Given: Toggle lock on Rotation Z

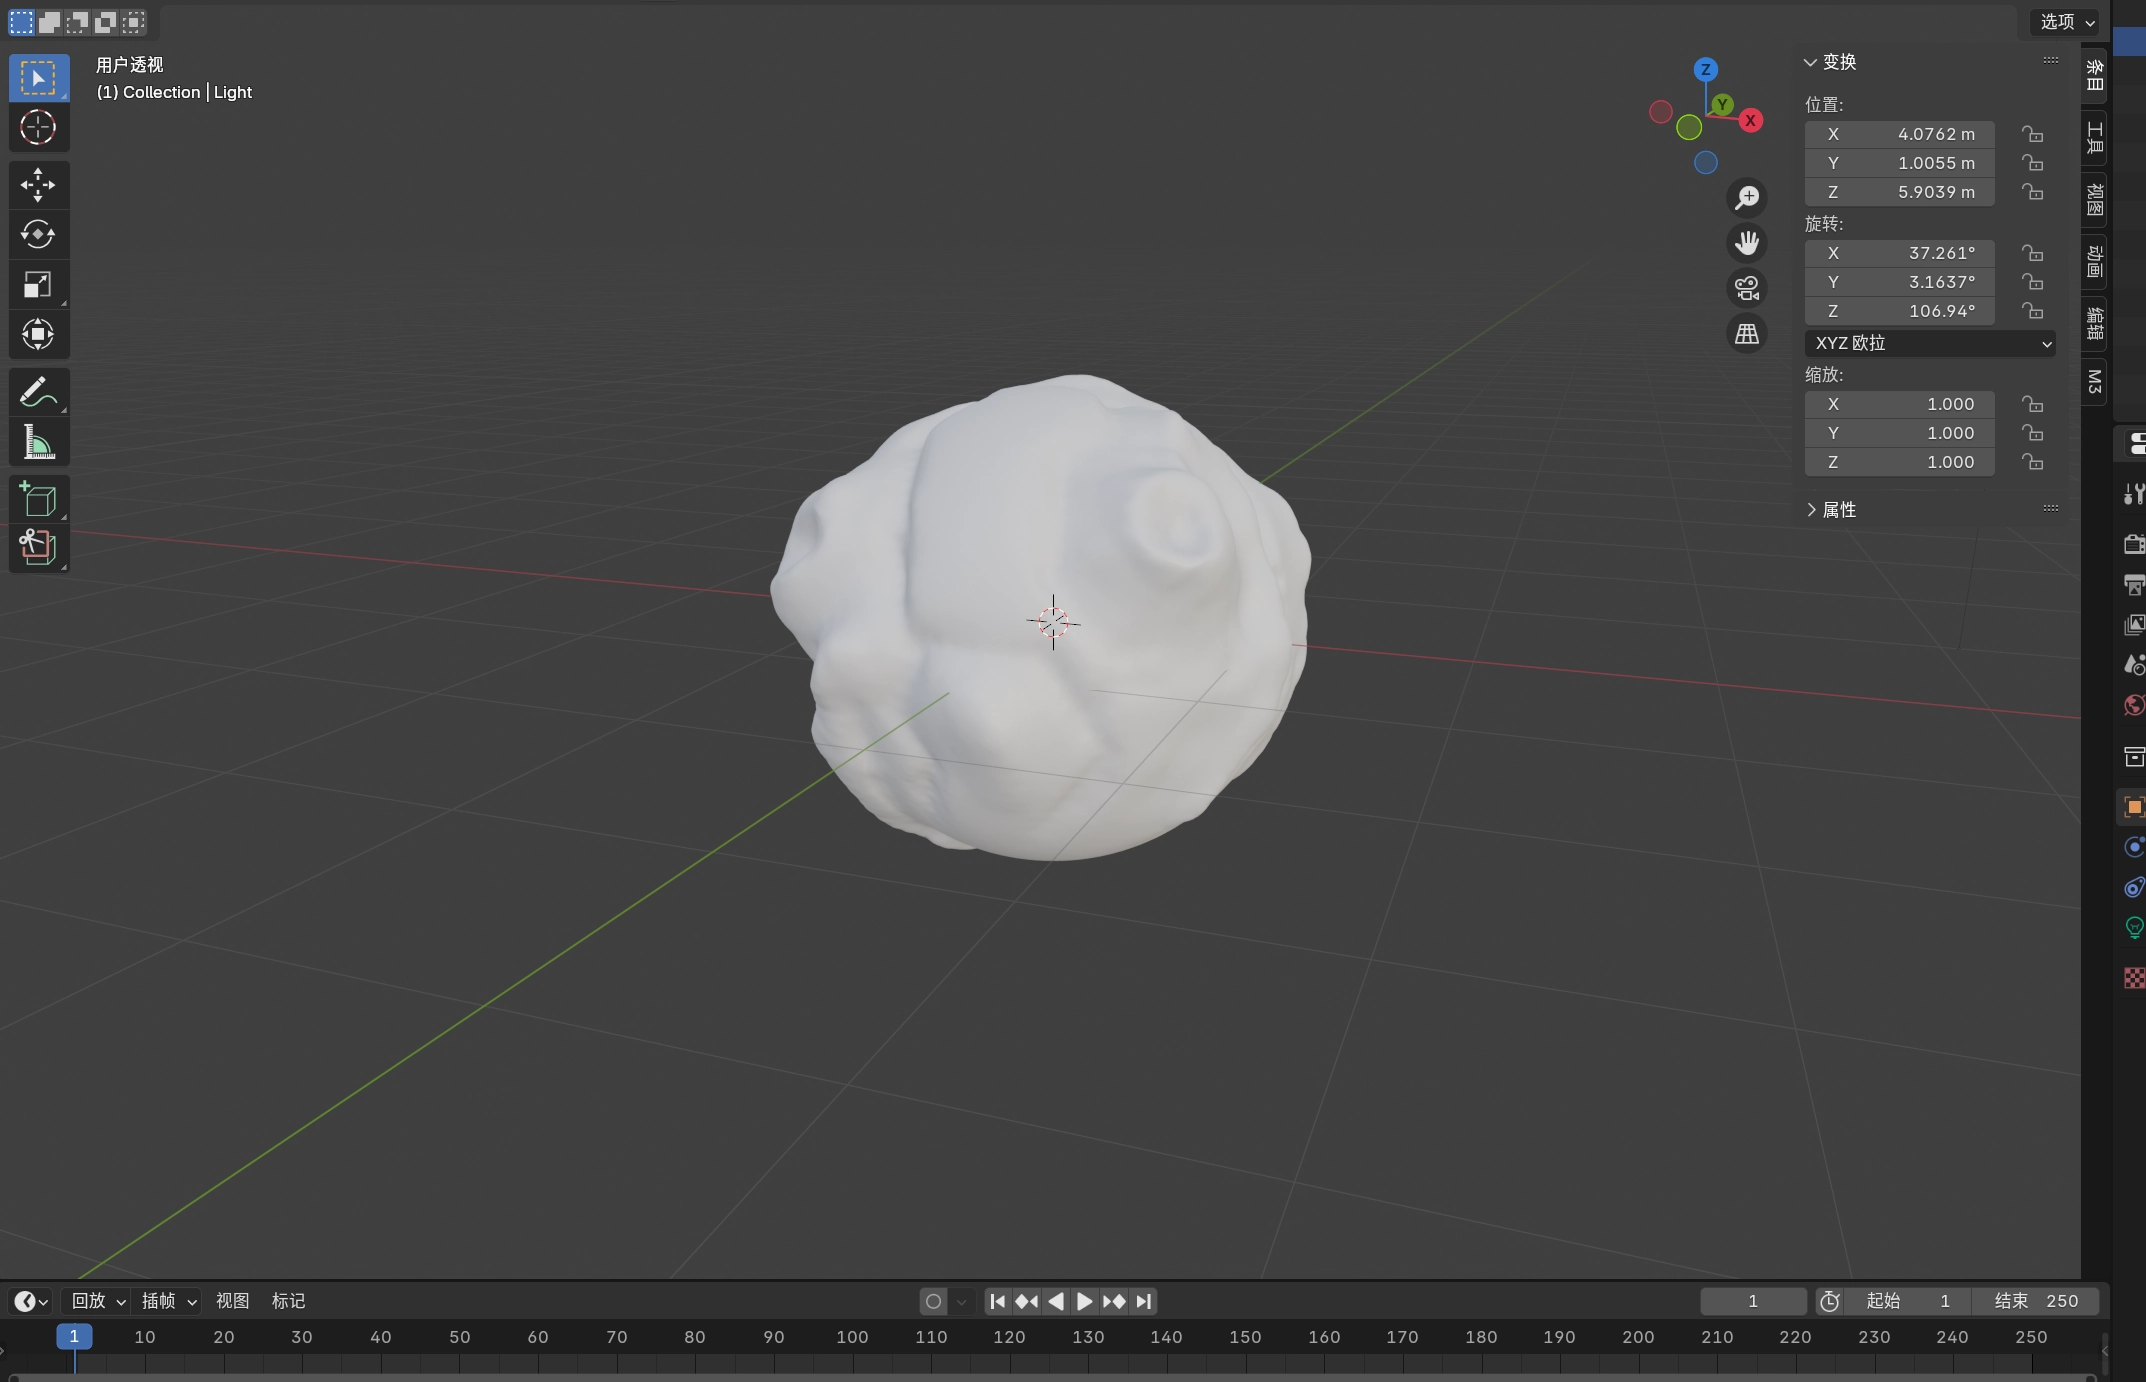Looking at the screenshot, I should pos(2032,311).
